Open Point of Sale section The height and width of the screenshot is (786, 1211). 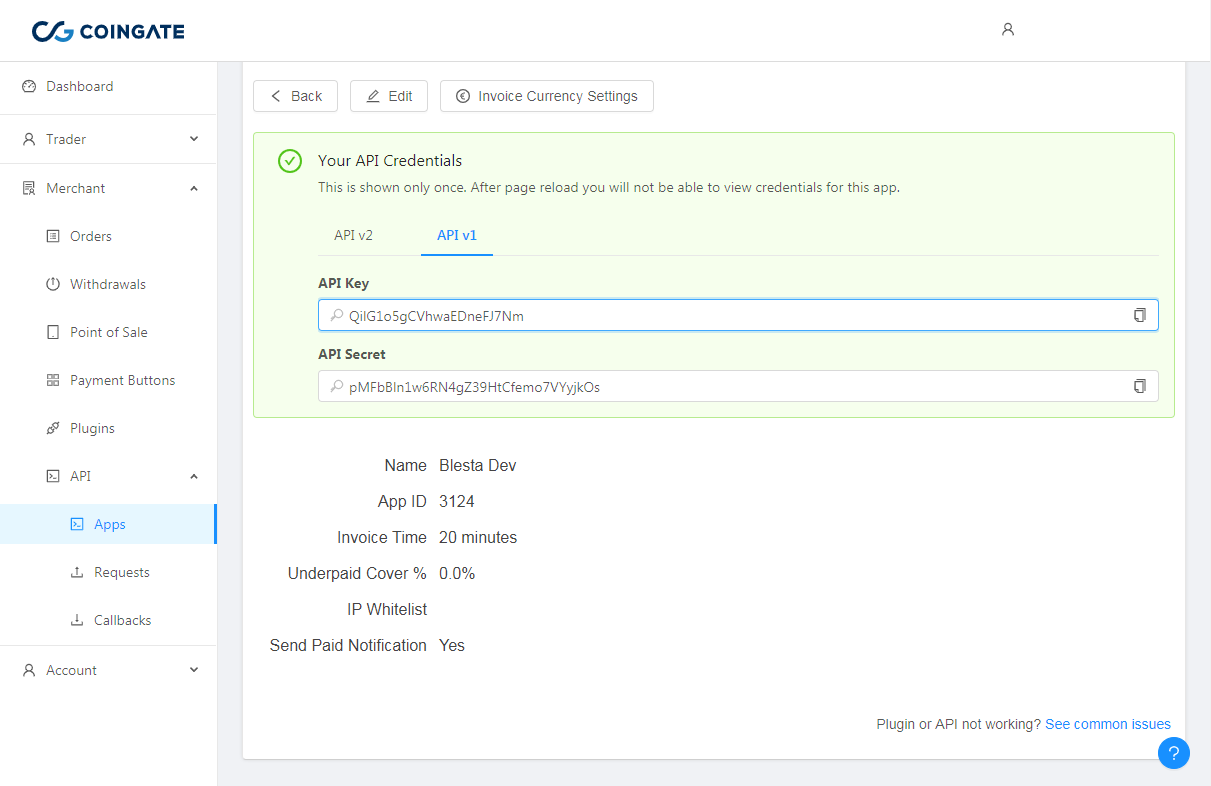coord(108,333)
